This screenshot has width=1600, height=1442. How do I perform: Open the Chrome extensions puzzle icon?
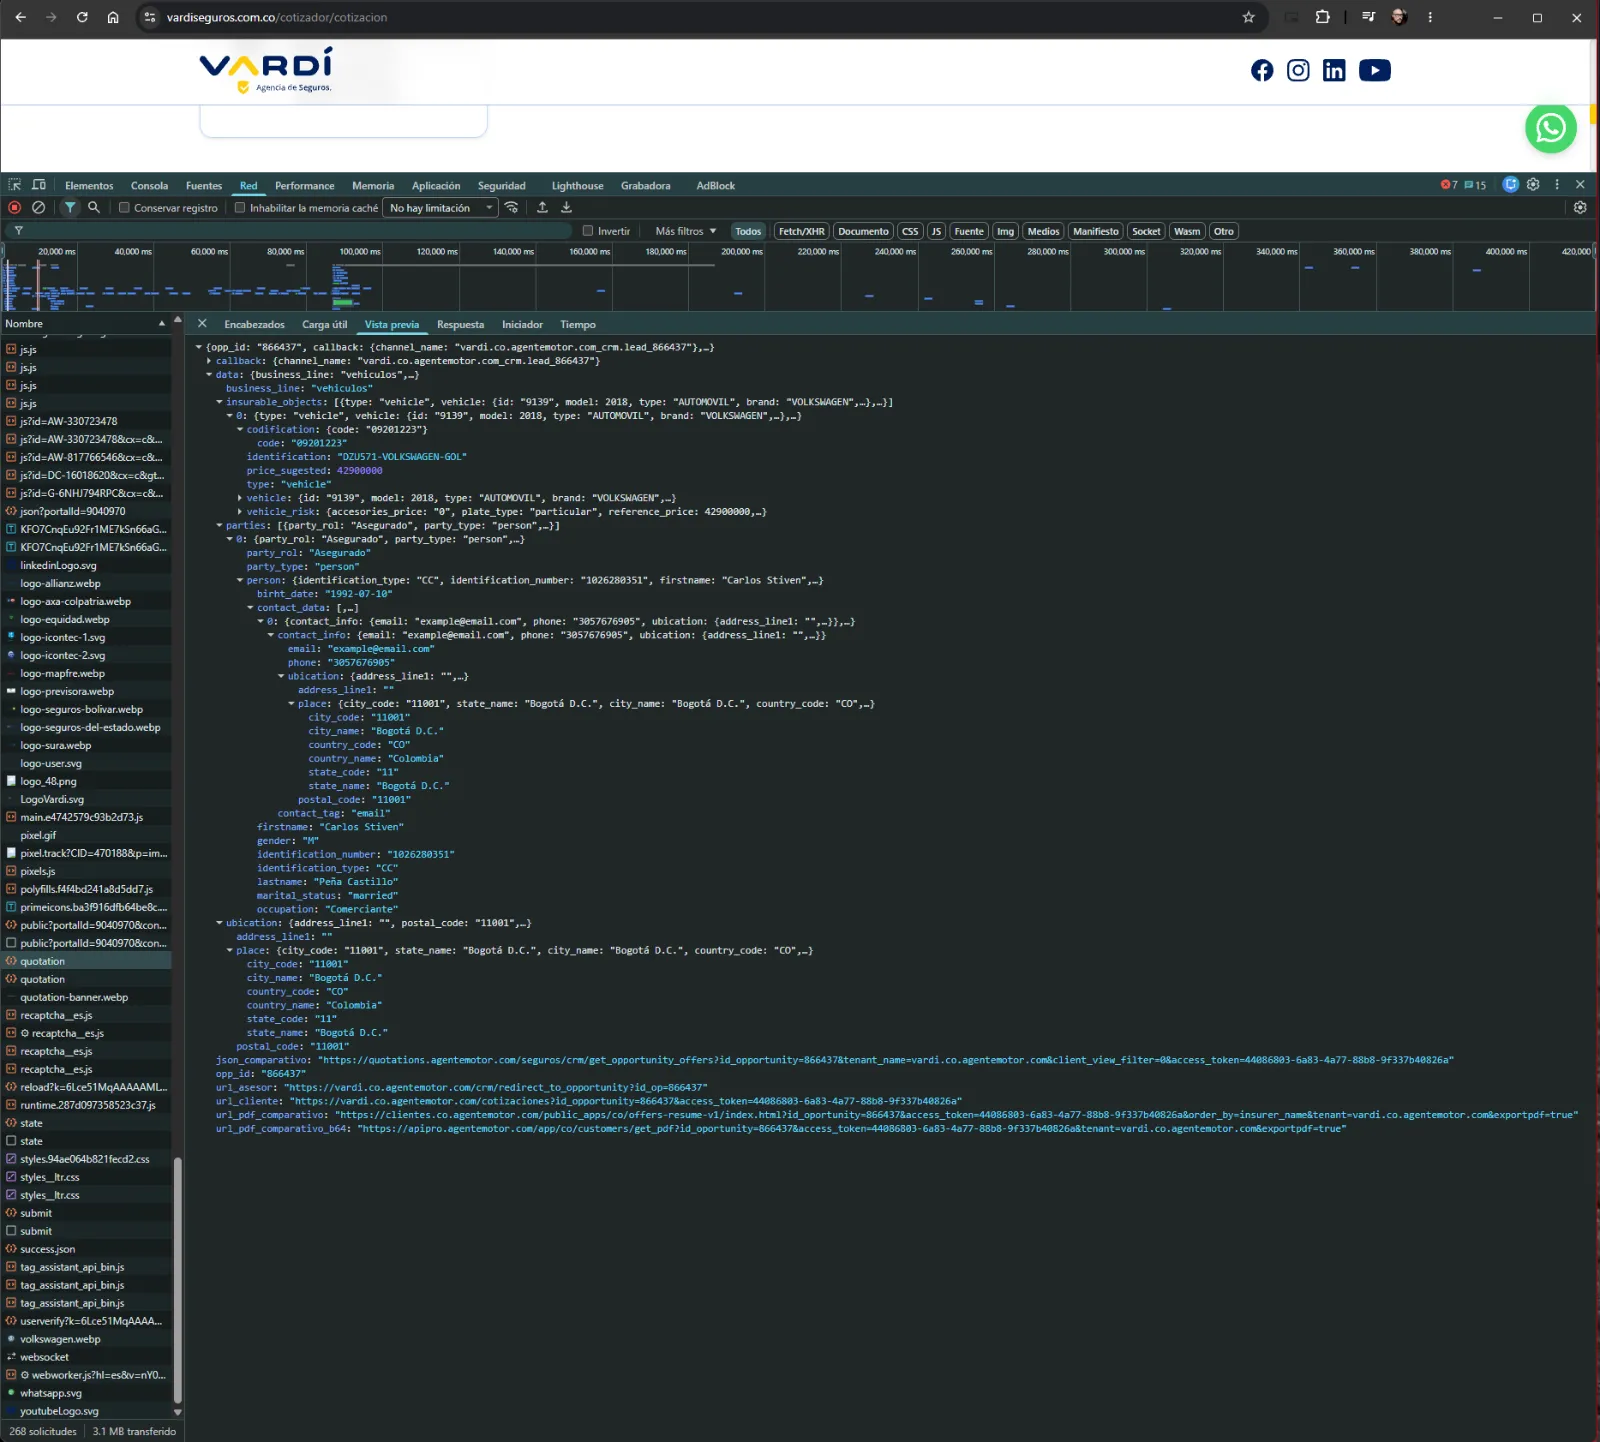coord(1322,17)
